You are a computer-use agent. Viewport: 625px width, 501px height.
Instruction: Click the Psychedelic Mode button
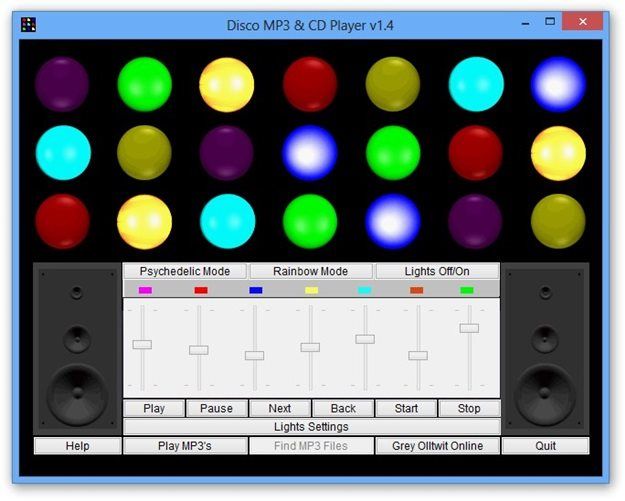185,271
